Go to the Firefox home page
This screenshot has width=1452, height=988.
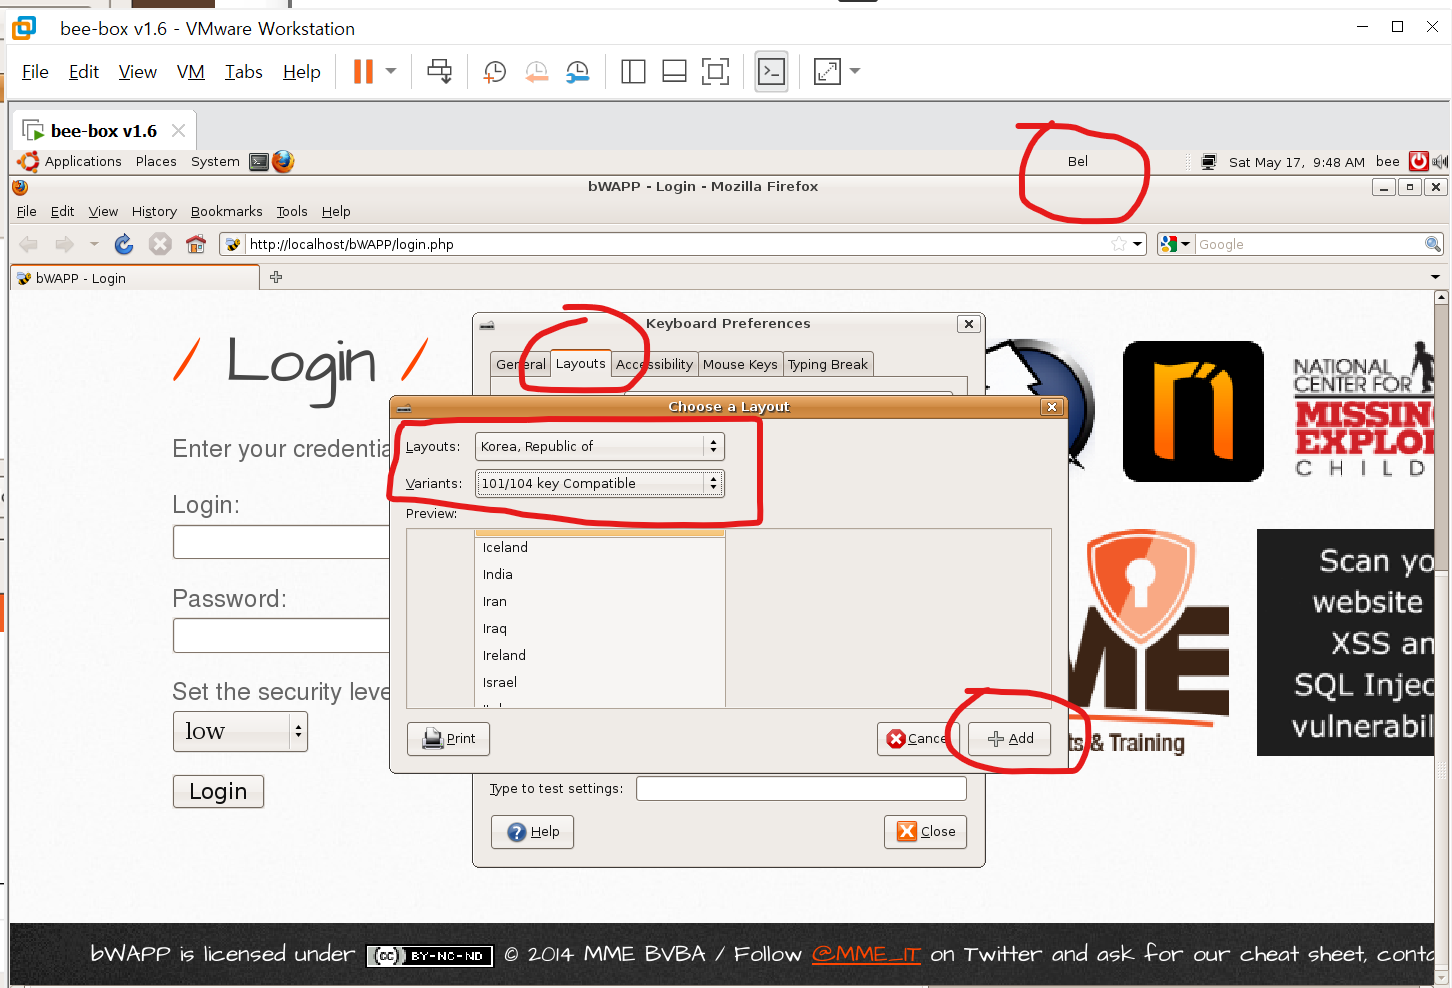196,244
